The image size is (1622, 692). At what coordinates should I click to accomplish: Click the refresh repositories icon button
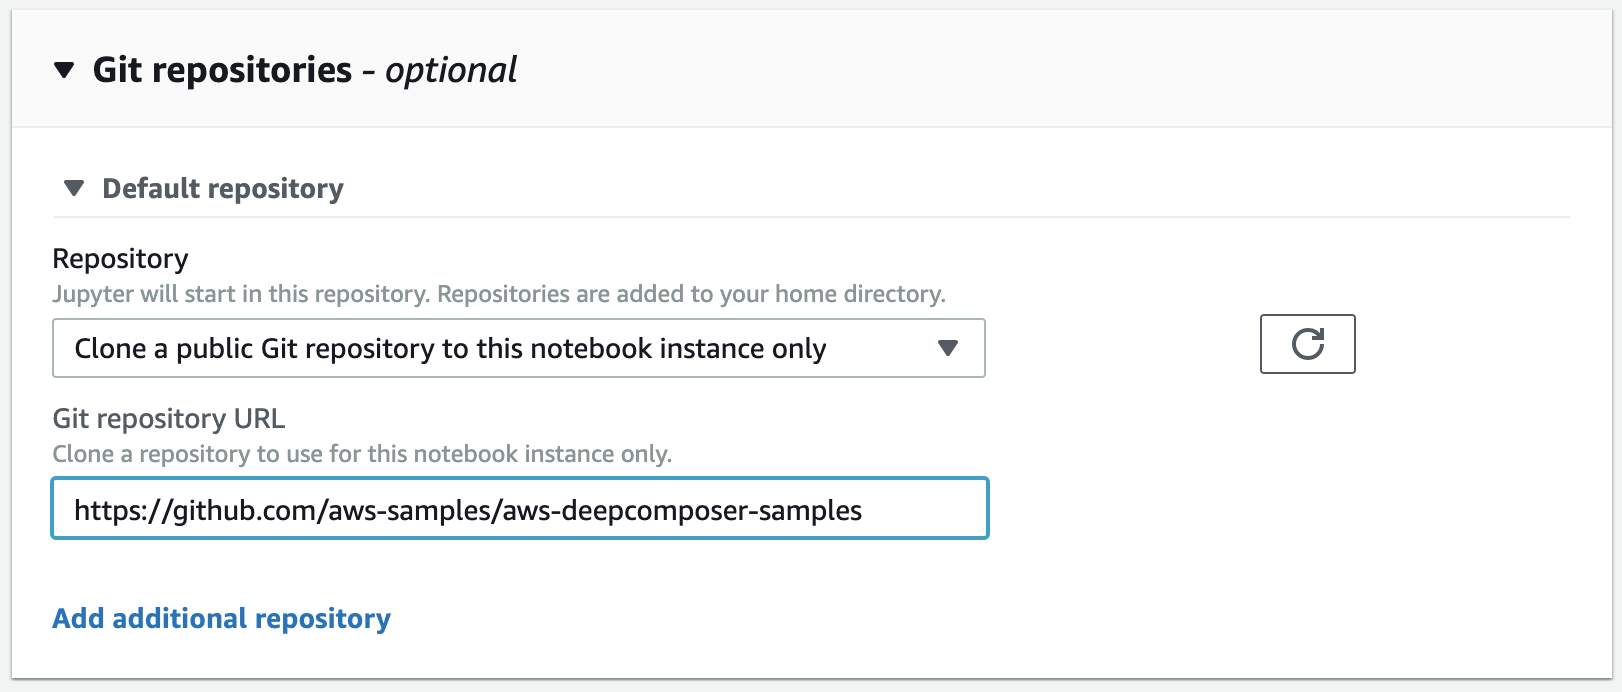click(1307, 344)
